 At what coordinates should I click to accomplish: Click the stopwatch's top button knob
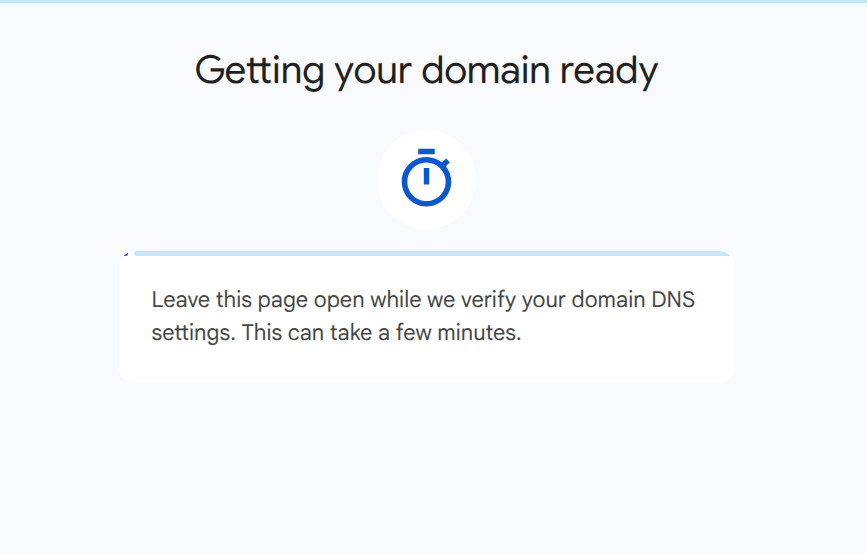426,152
